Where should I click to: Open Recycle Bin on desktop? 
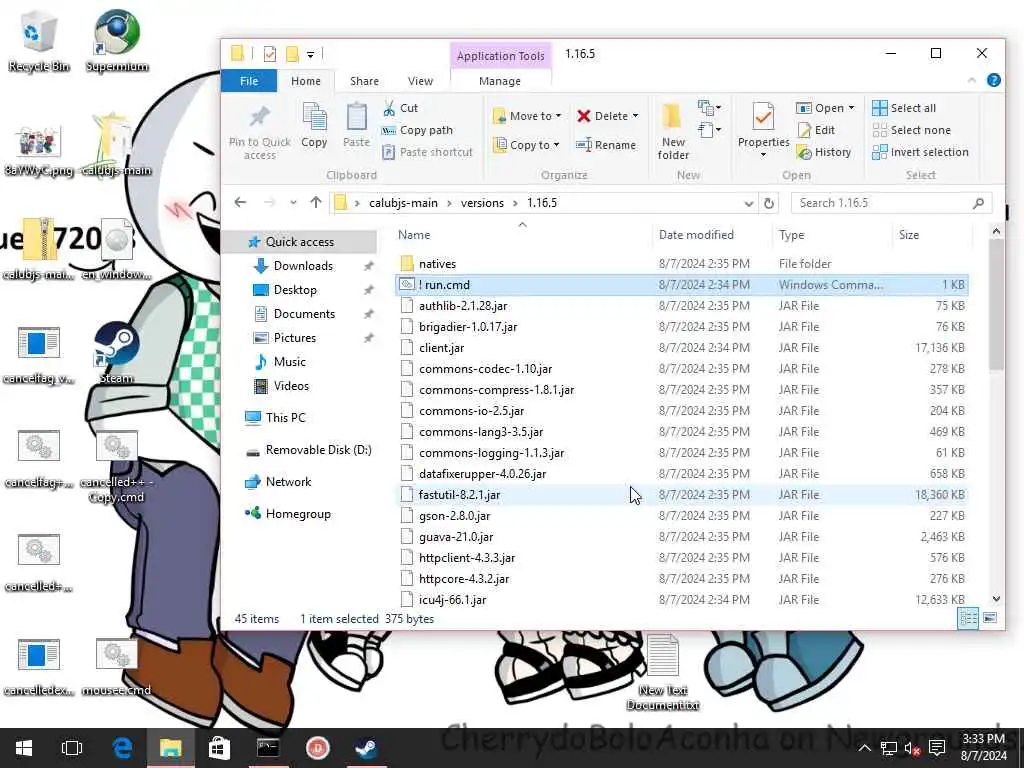pyautogui.click(x=39, y=40)
